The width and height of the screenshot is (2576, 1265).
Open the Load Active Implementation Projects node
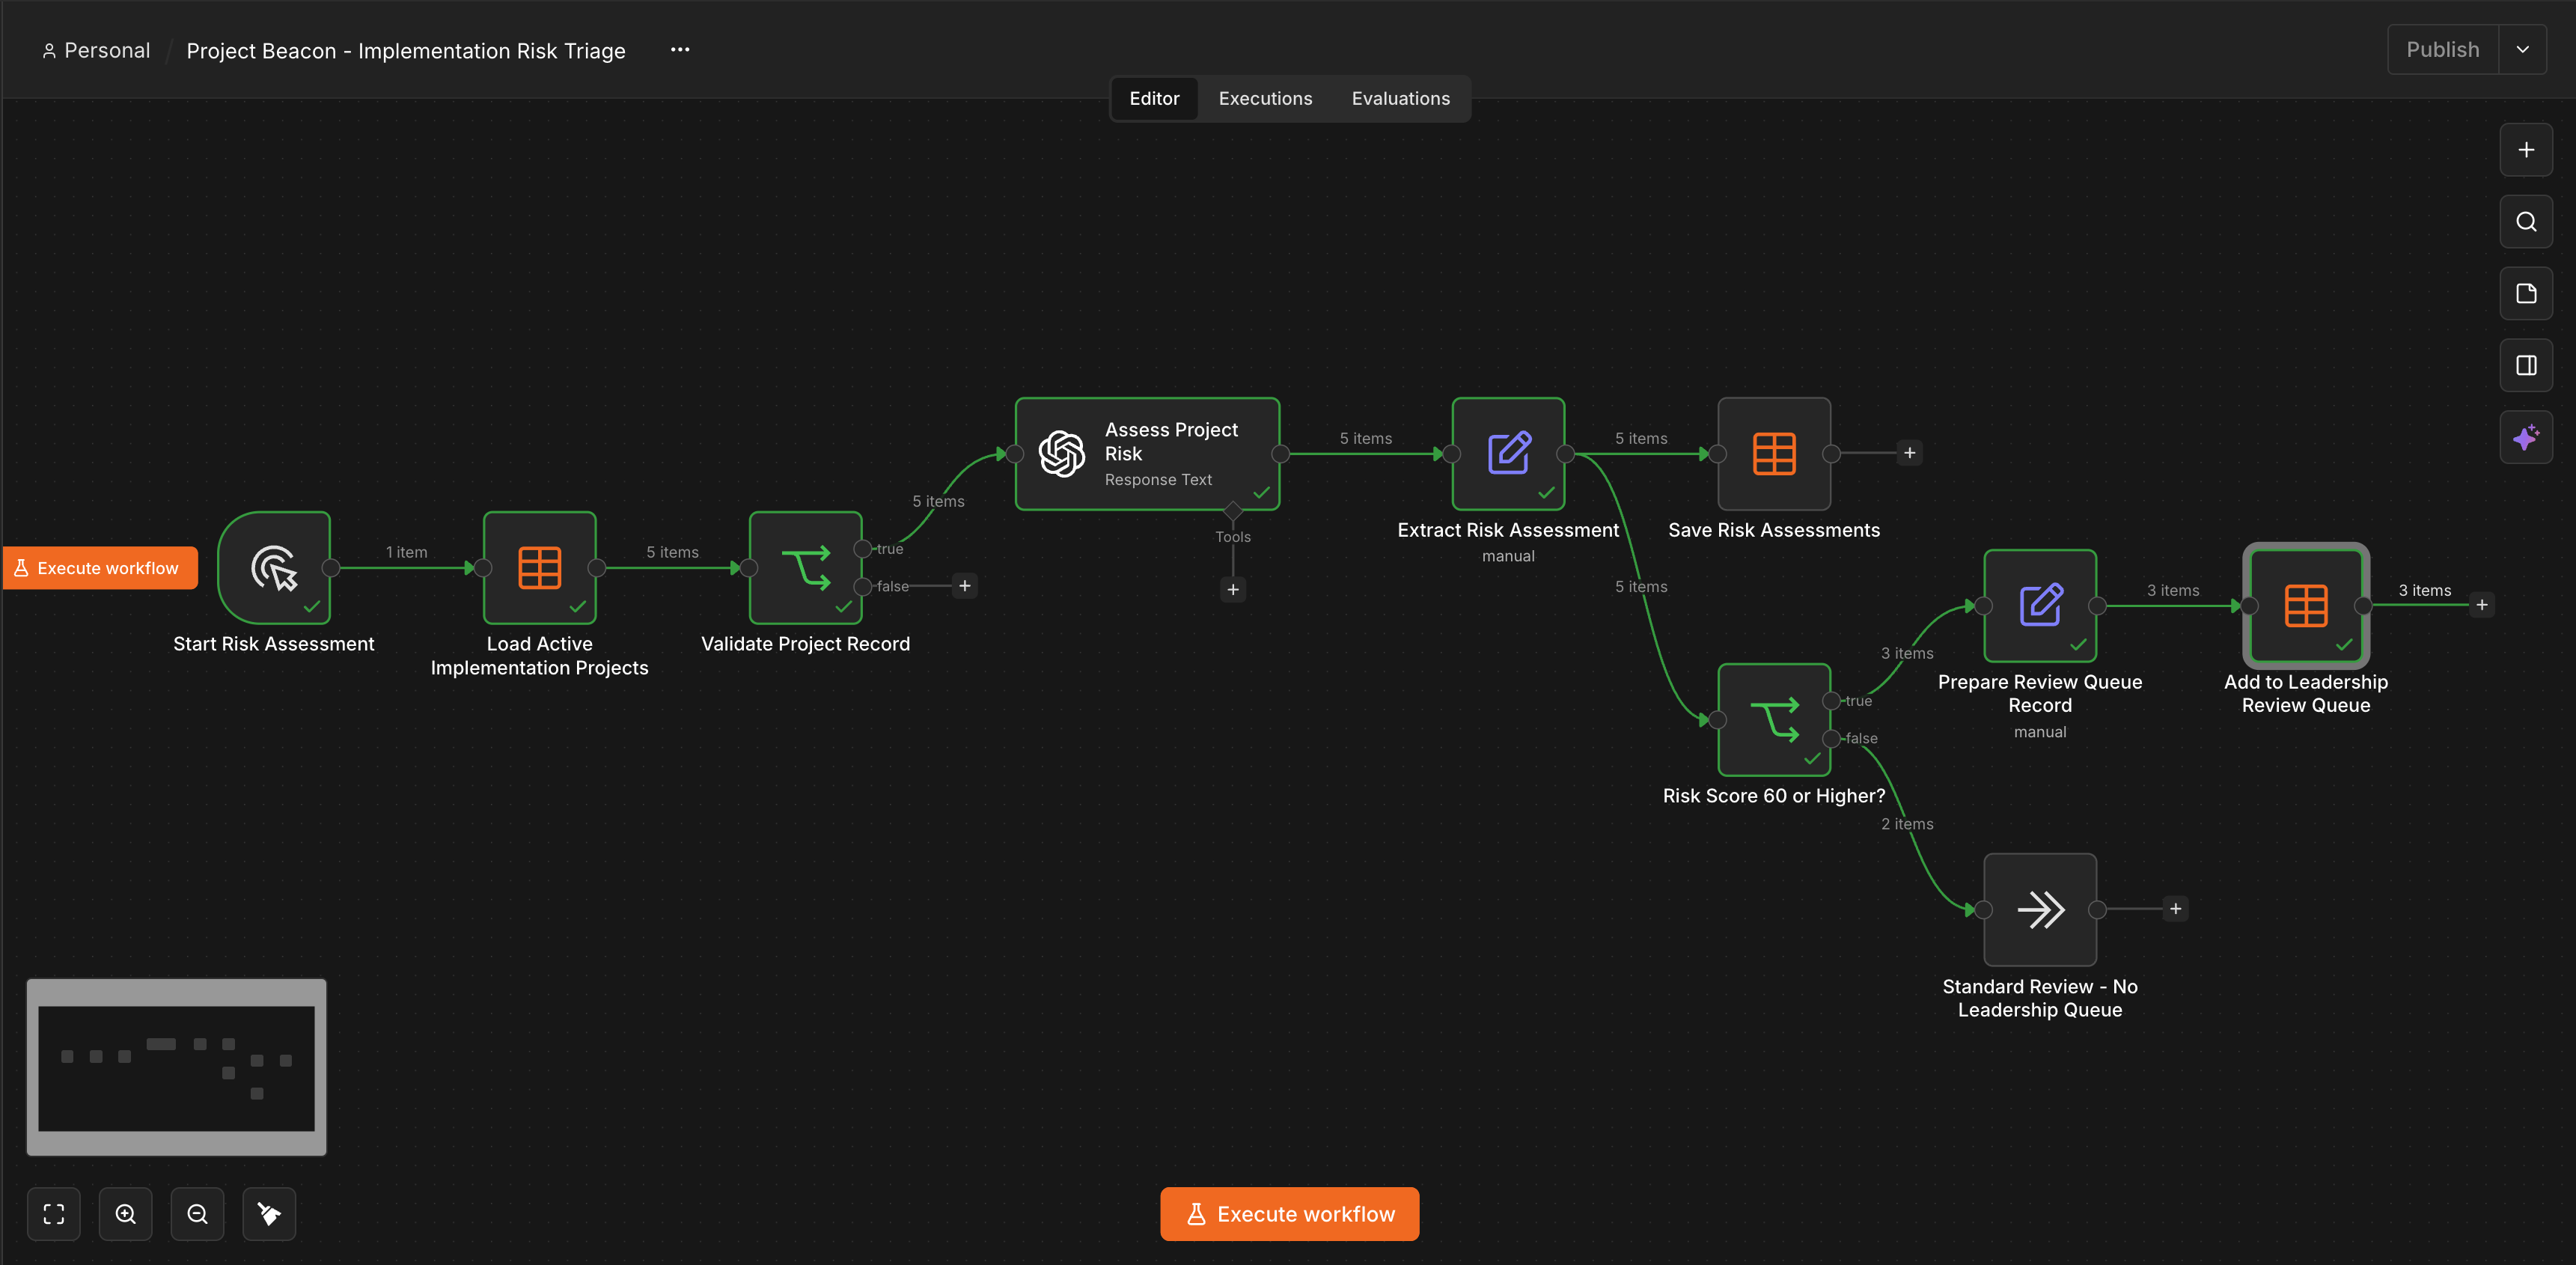(540, 568)
